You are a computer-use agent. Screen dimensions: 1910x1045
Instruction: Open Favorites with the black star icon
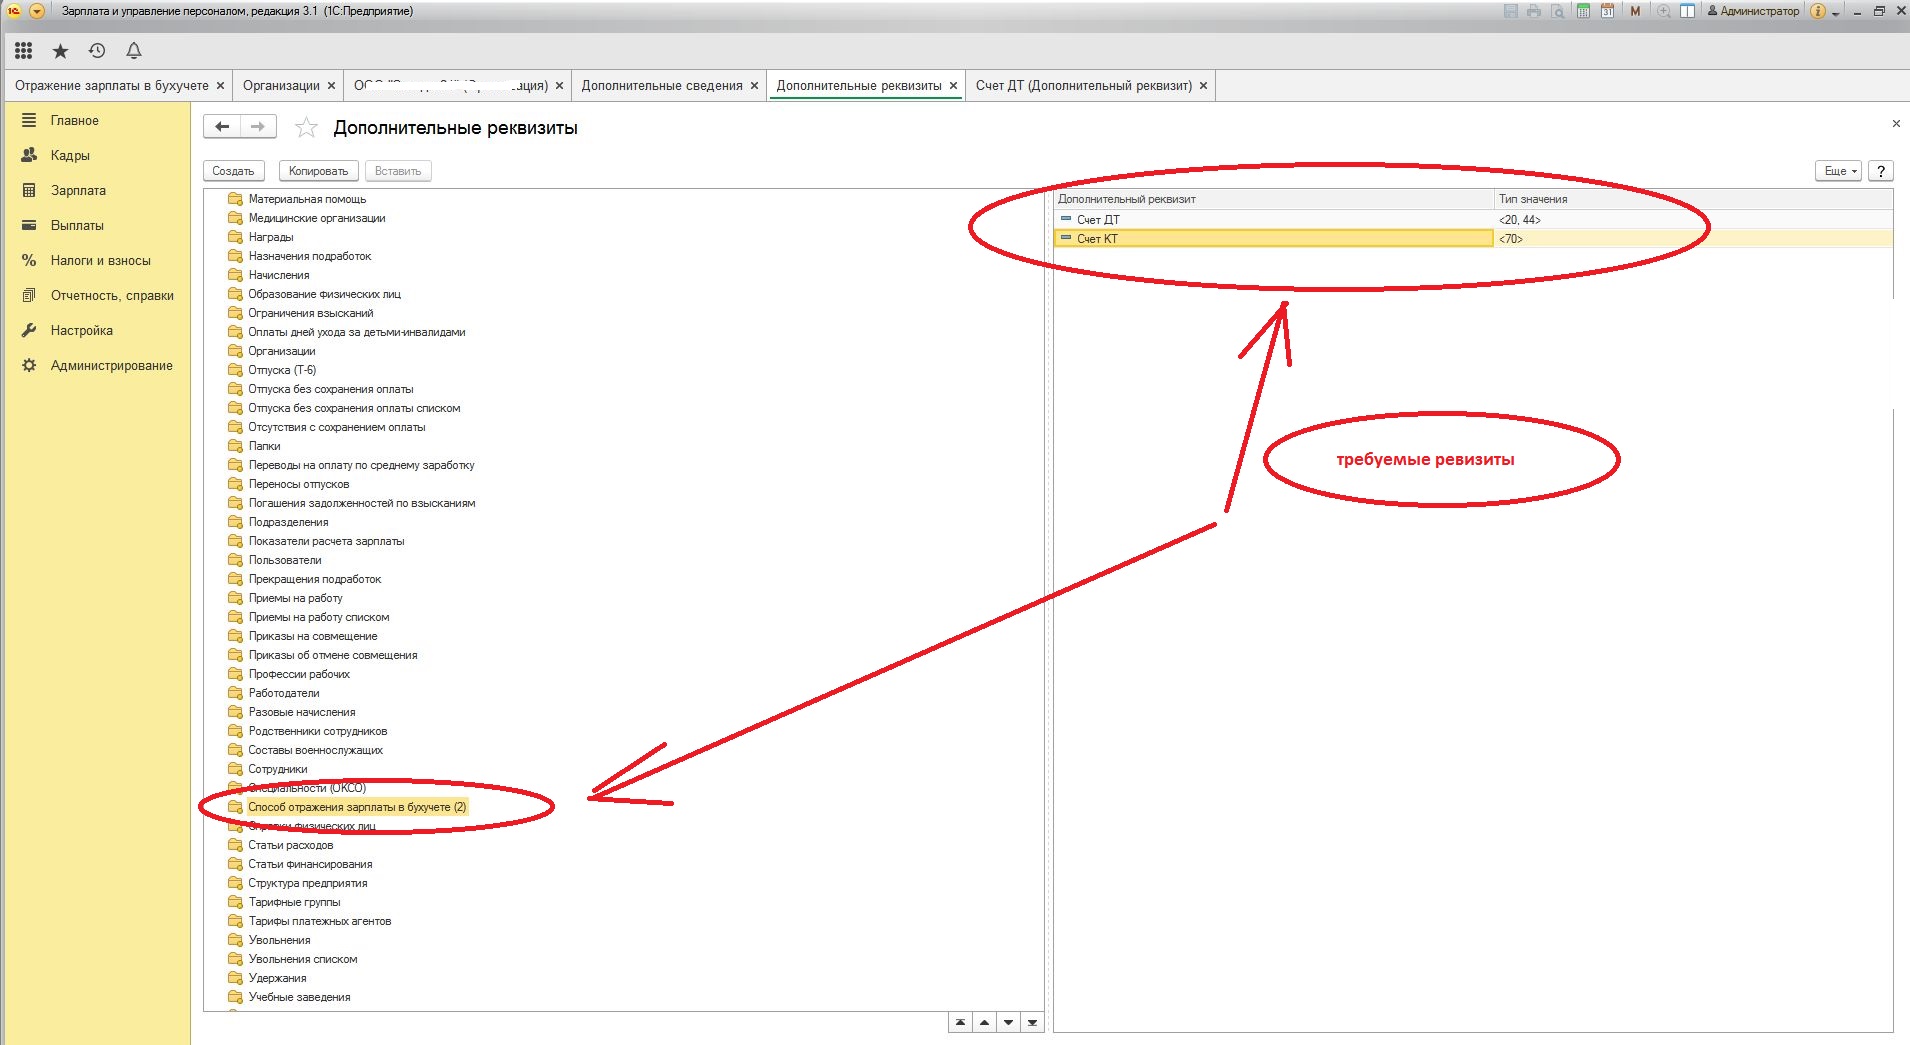[60, 51]
